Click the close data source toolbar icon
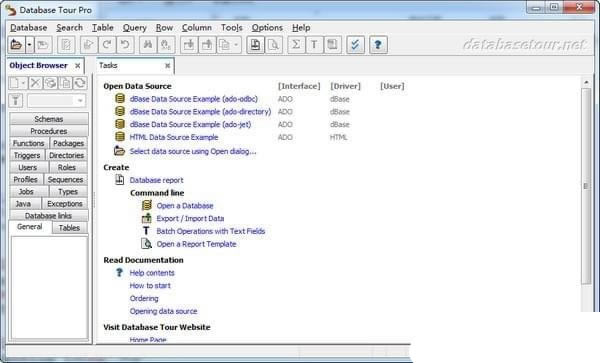Viewport: 600px width, 363px height. point(43,45)
